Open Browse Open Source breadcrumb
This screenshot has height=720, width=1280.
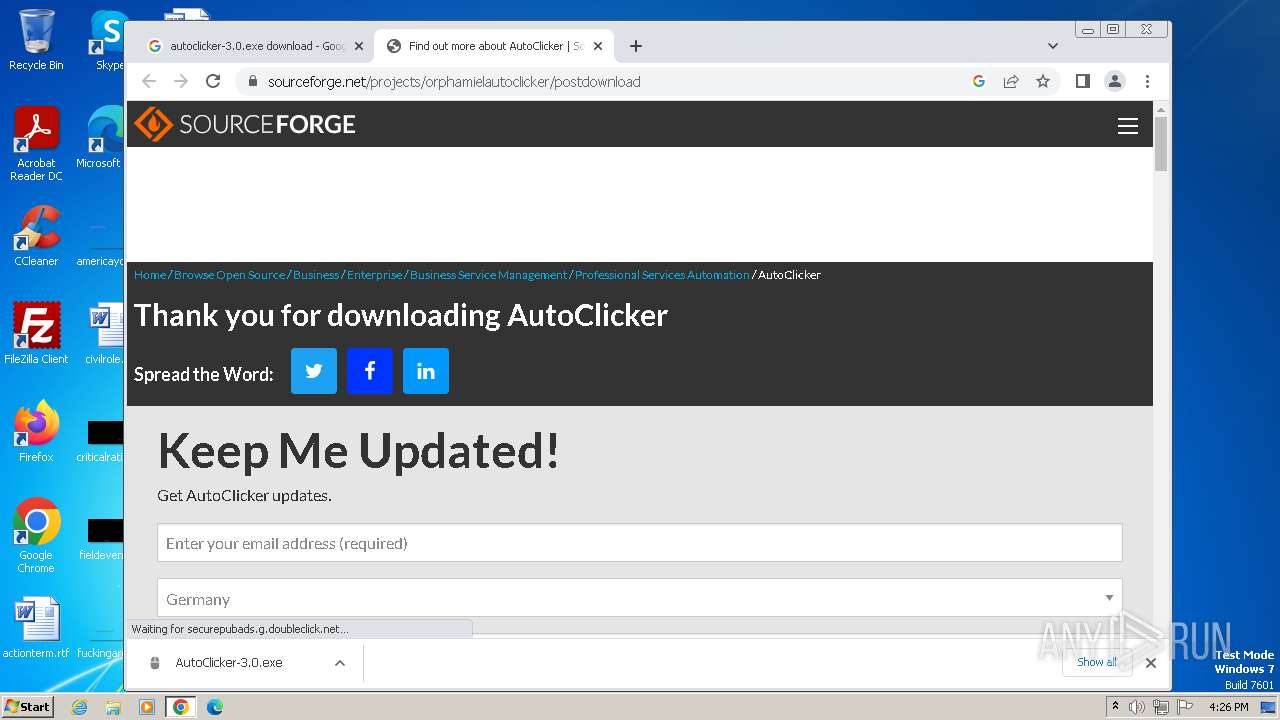click(x=230, y=275)
